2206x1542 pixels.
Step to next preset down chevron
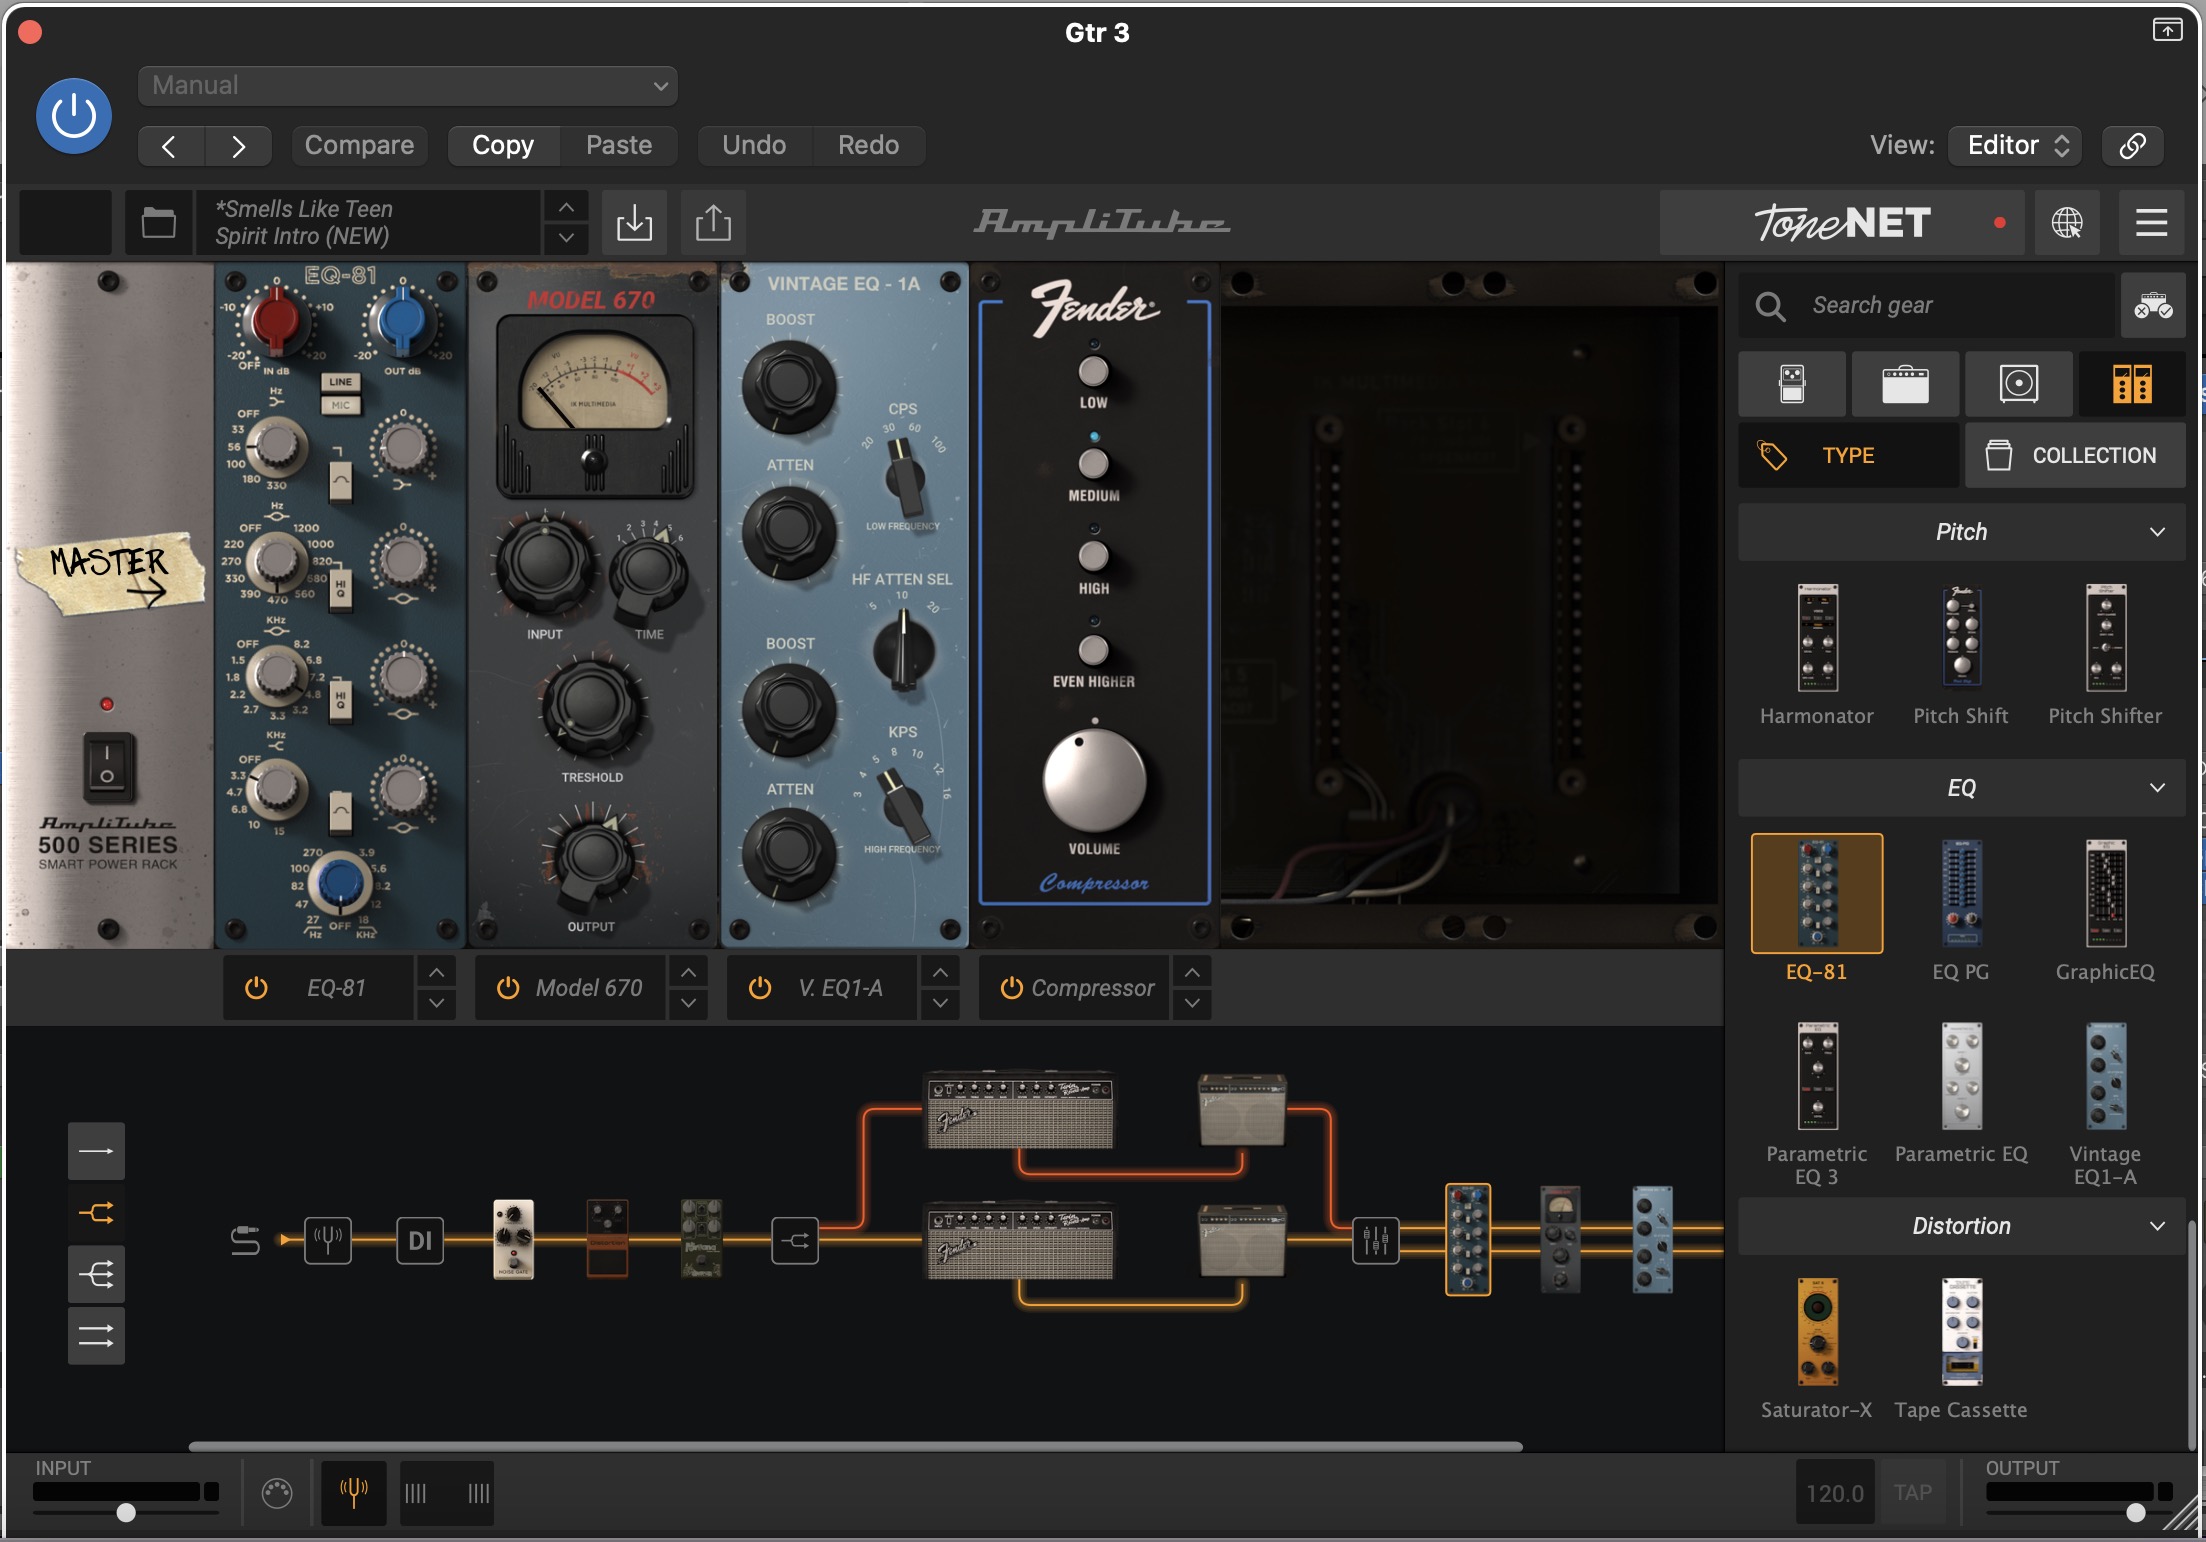point(566,238)
